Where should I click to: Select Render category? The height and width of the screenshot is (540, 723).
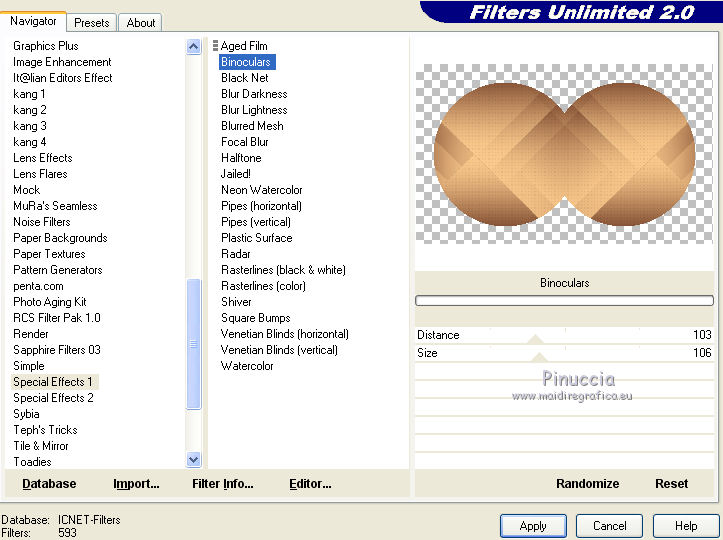[x=30, y=334]
